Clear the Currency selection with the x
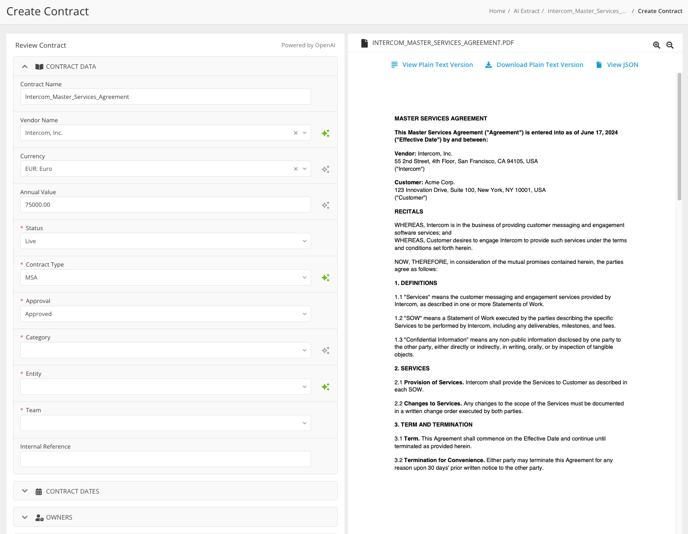This screenshot has width=688, height=534. [x=295, y=169]
